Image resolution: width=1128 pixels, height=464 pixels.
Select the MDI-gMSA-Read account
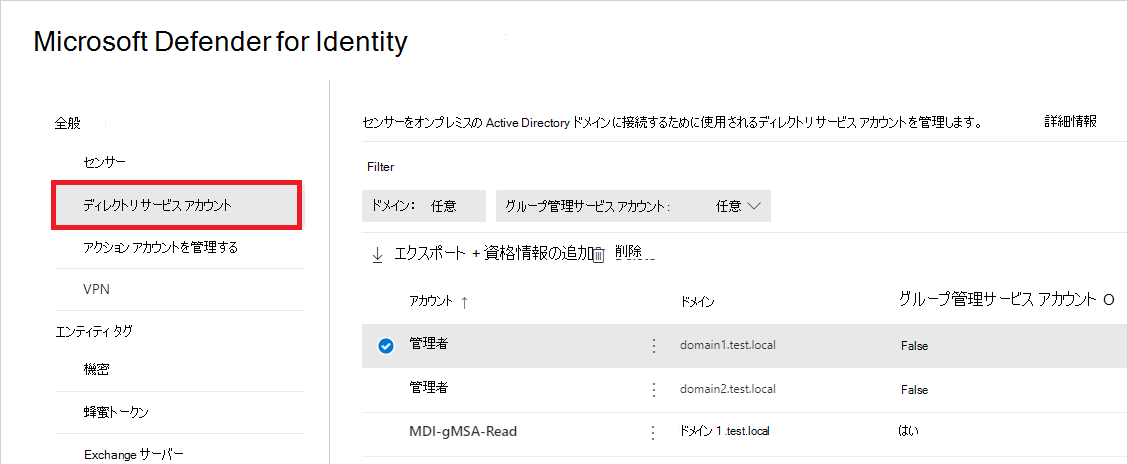[463, 432]
